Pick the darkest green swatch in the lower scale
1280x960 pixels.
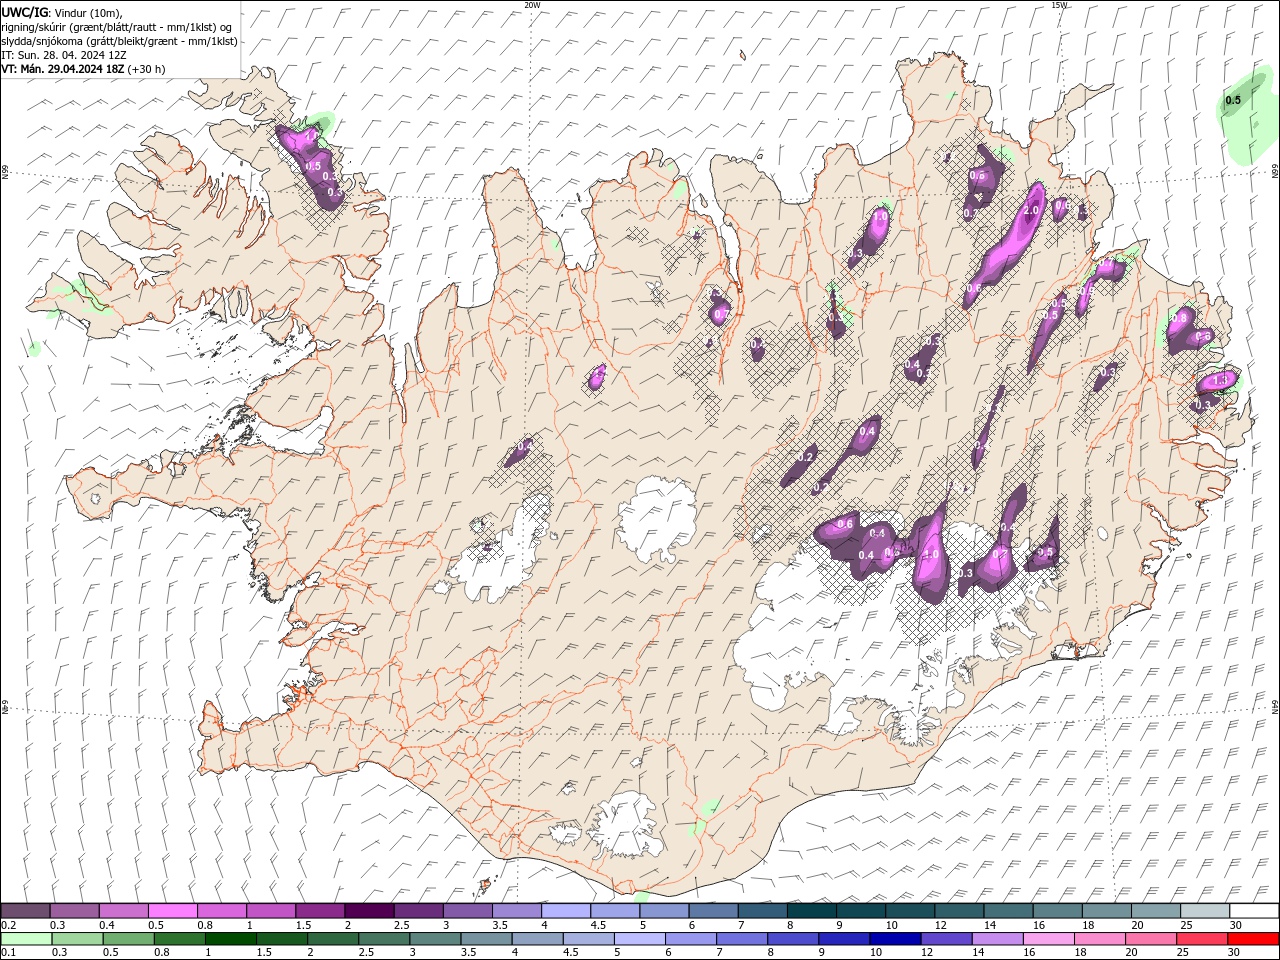[230, 939]
